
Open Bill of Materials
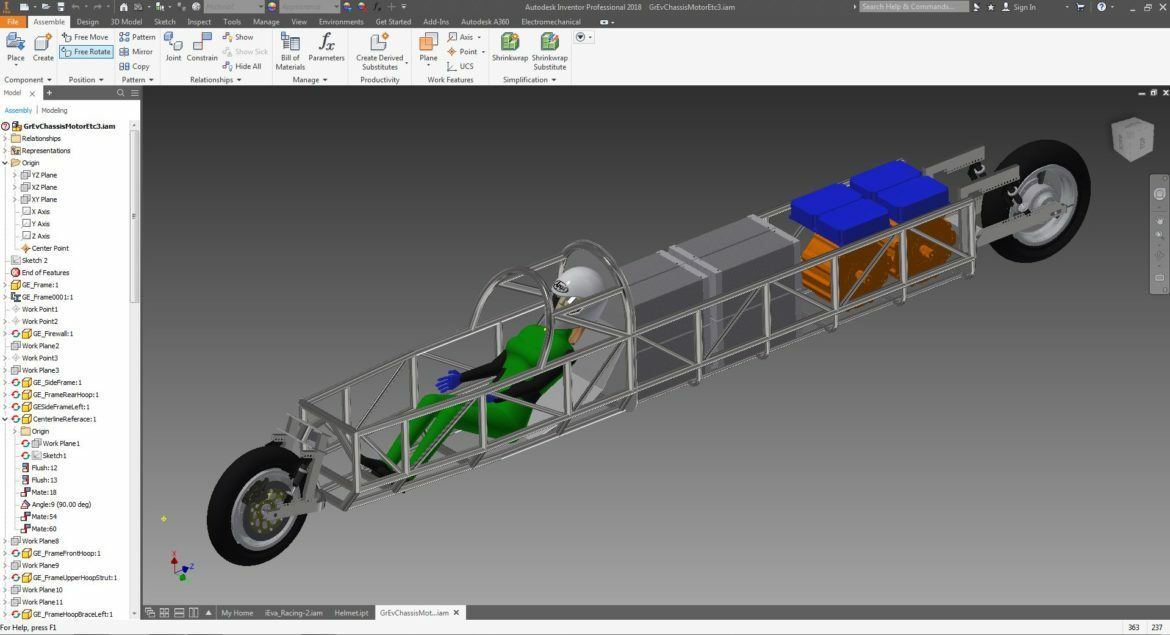[290, 42]
